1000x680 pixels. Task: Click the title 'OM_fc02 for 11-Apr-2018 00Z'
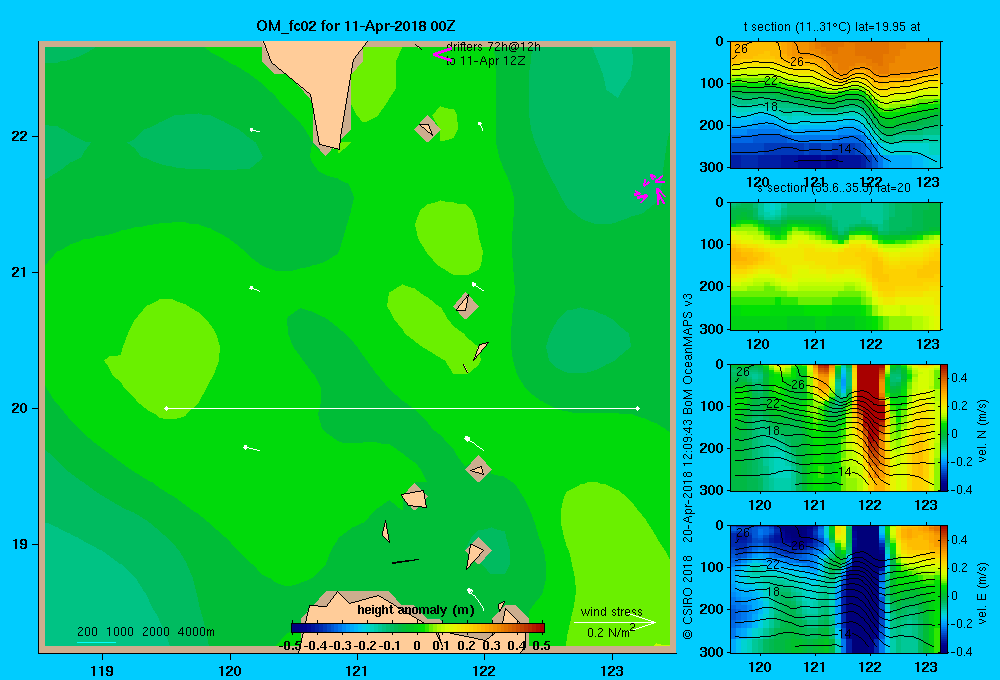coord(356,26)
